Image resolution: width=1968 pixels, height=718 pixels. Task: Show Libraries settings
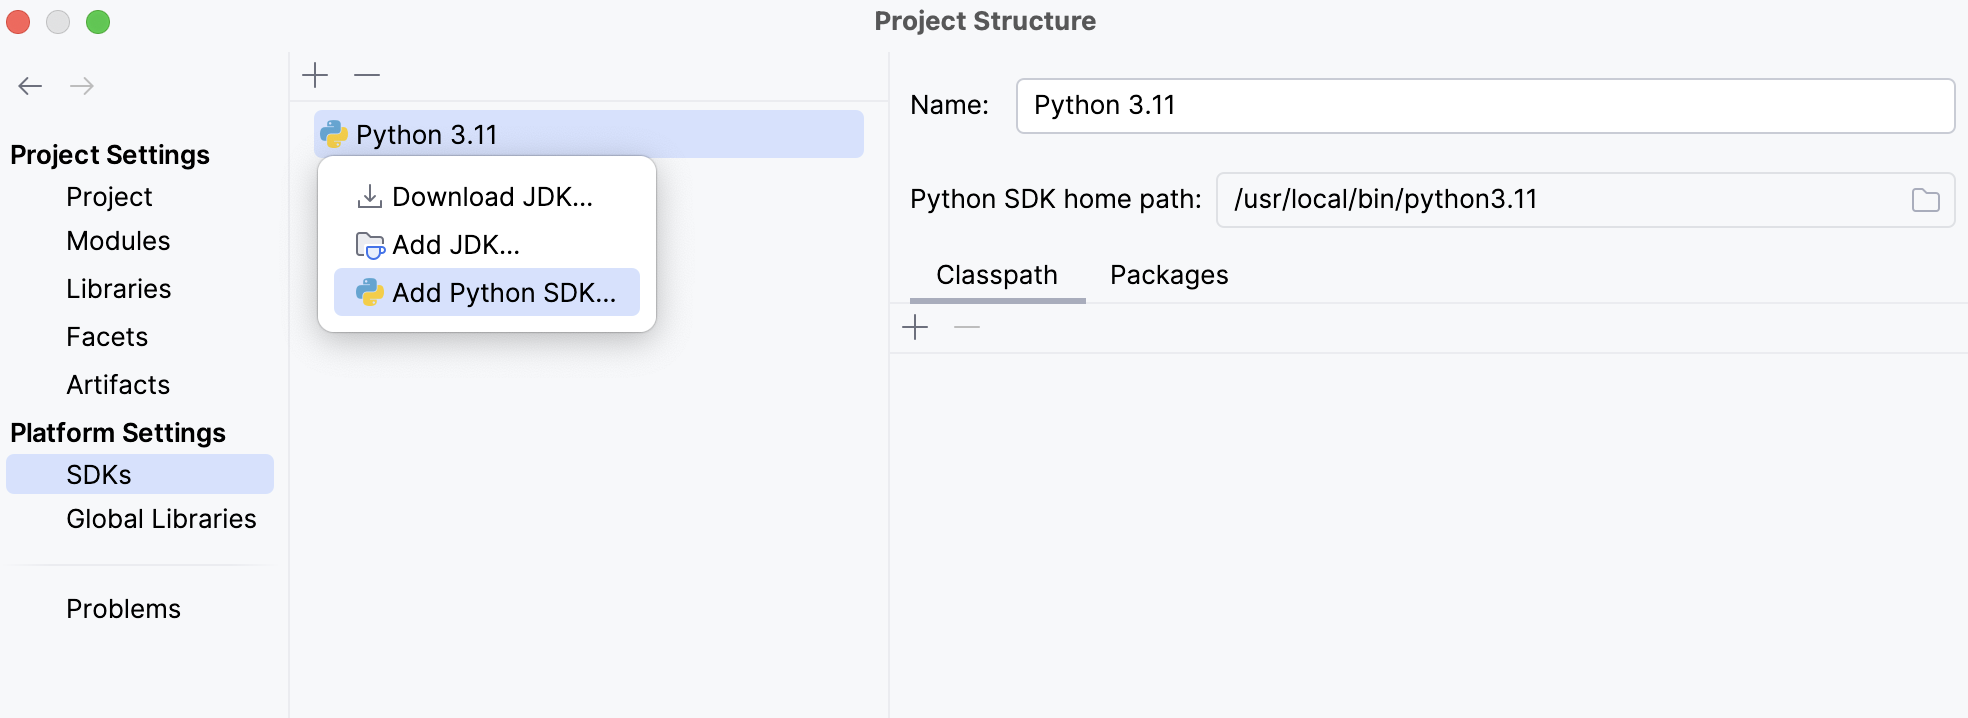119,289
